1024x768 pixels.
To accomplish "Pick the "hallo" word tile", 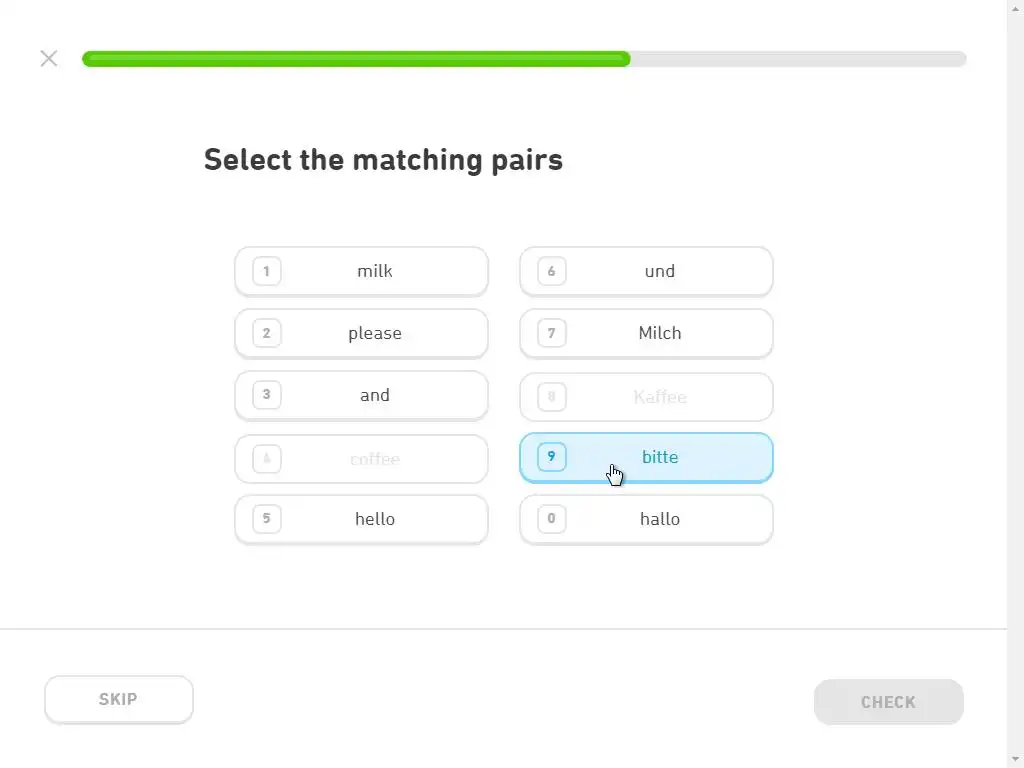I will 660,519.
